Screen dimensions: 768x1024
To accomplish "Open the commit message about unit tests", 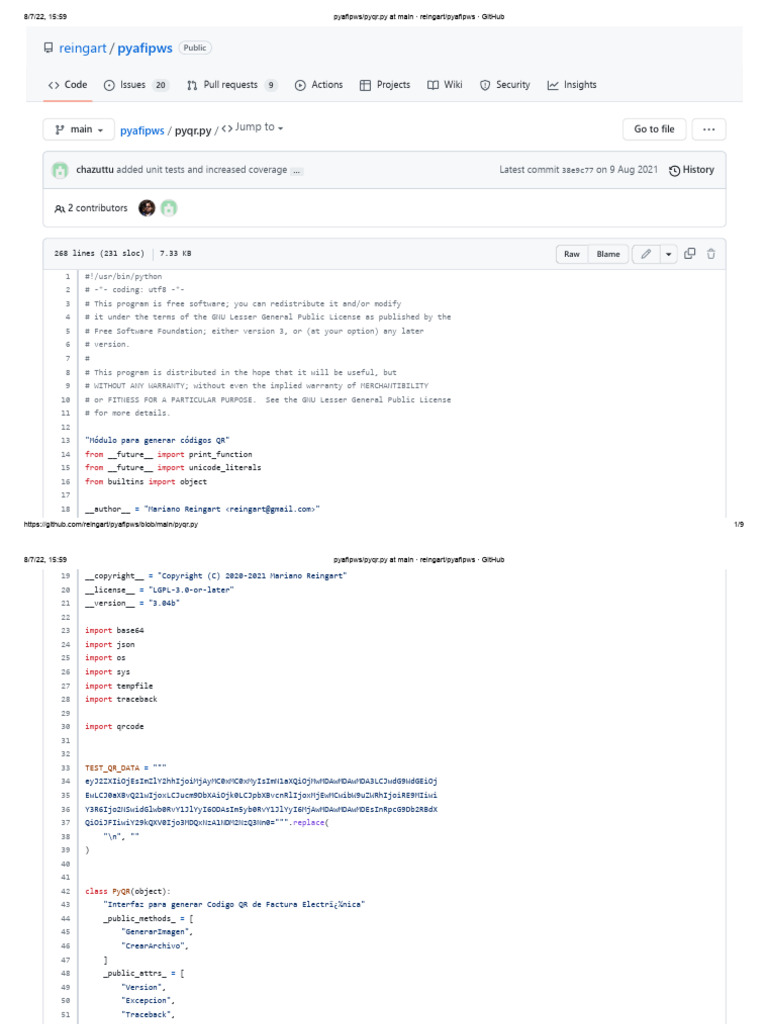I will click(x=202, y=170).
